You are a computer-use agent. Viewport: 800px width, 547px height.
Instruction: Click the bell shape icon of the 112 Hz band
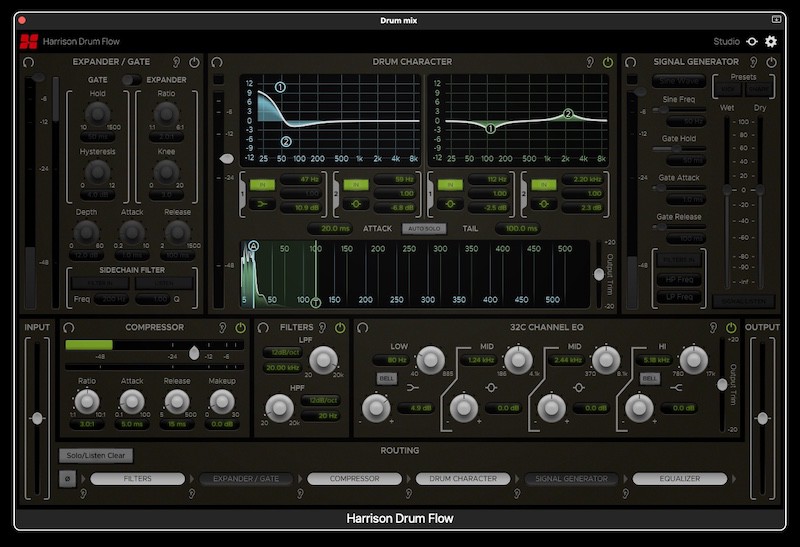(450, 204)
